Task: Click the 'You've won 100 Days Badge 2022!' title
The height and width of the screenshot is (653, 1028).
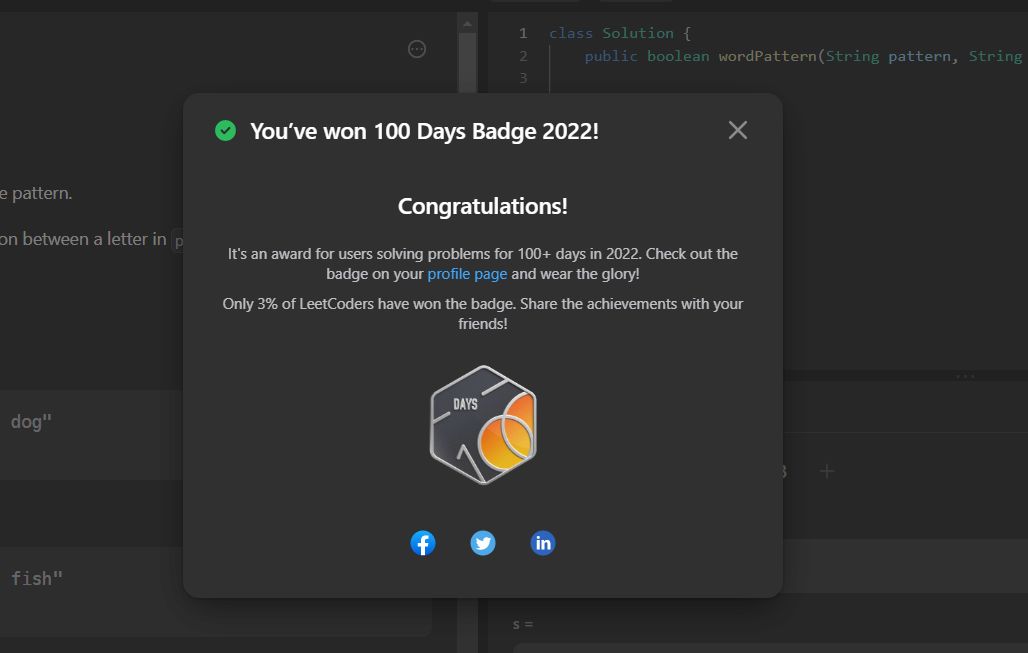Action: pyautogui.click(x=424, y=131)
